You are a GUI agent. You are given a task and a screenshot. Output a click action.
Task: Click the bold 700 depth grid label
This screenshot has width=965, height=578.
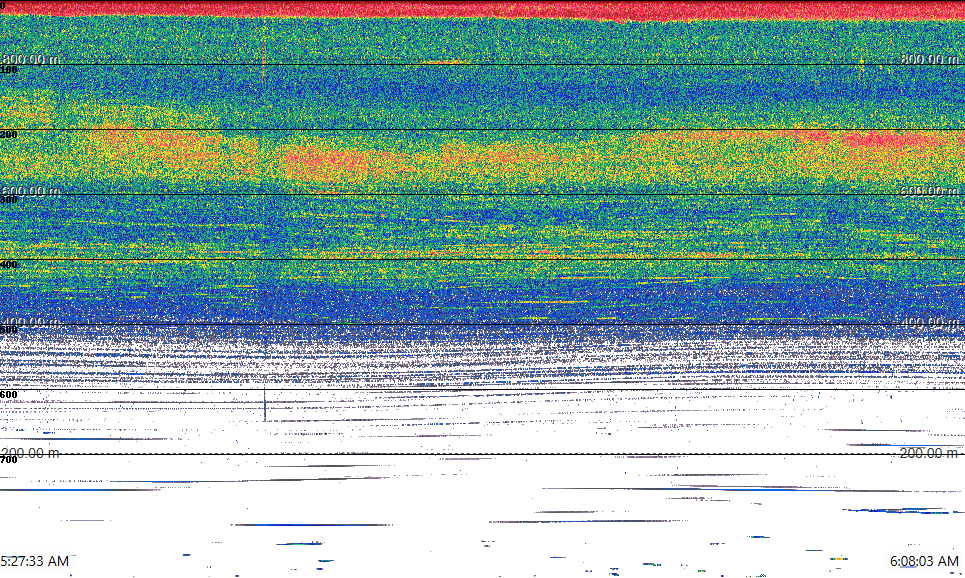[9, 460]
